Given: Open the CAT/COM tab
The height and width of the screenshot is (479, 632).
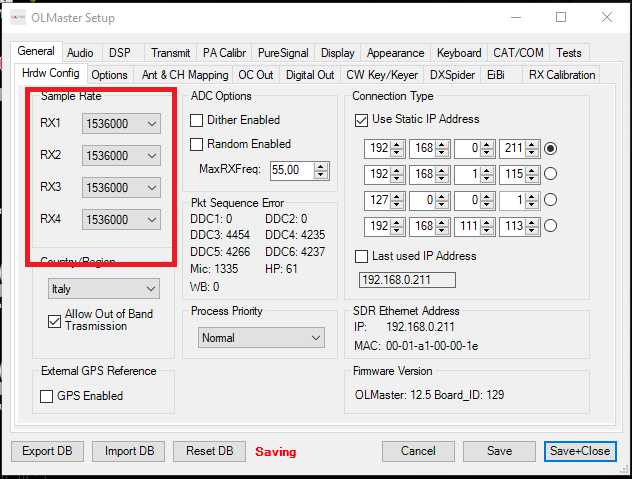Looking at the screenshot, I should (518, 53).
